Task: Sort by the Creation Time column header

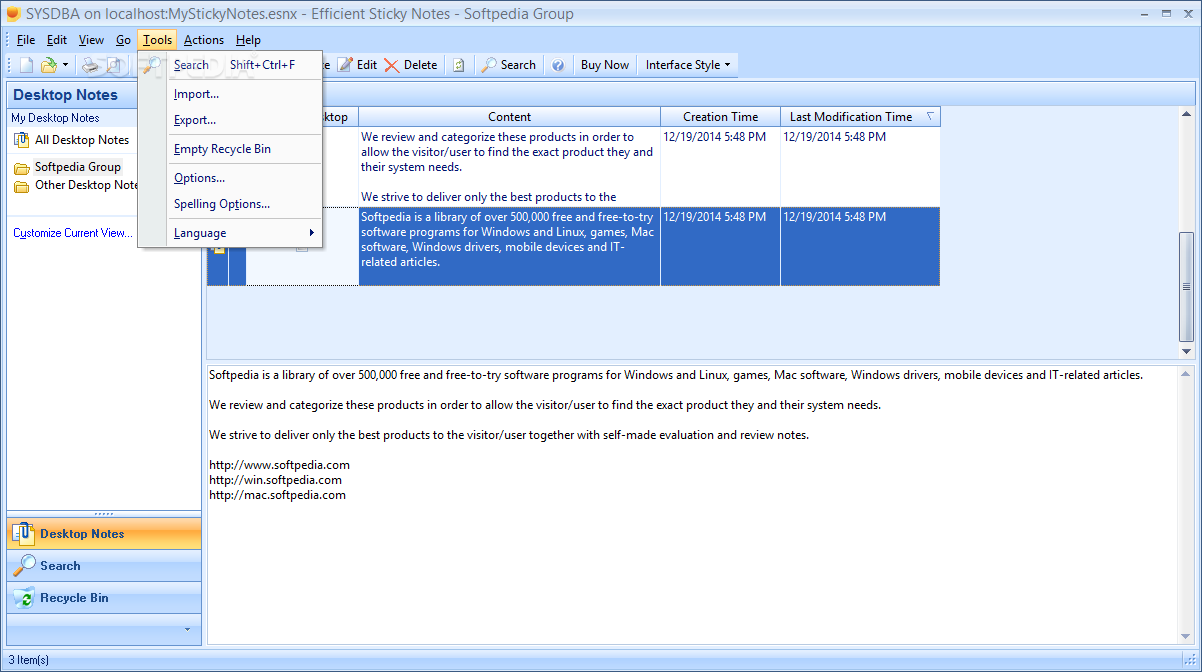Action: tap(720, 117)
